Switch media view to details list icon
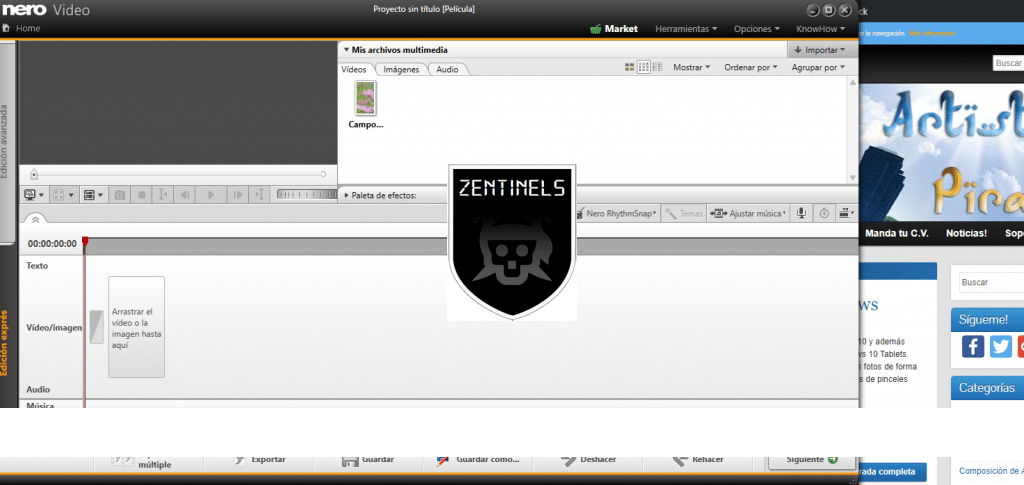1024x485 pixels. (658, 67)
